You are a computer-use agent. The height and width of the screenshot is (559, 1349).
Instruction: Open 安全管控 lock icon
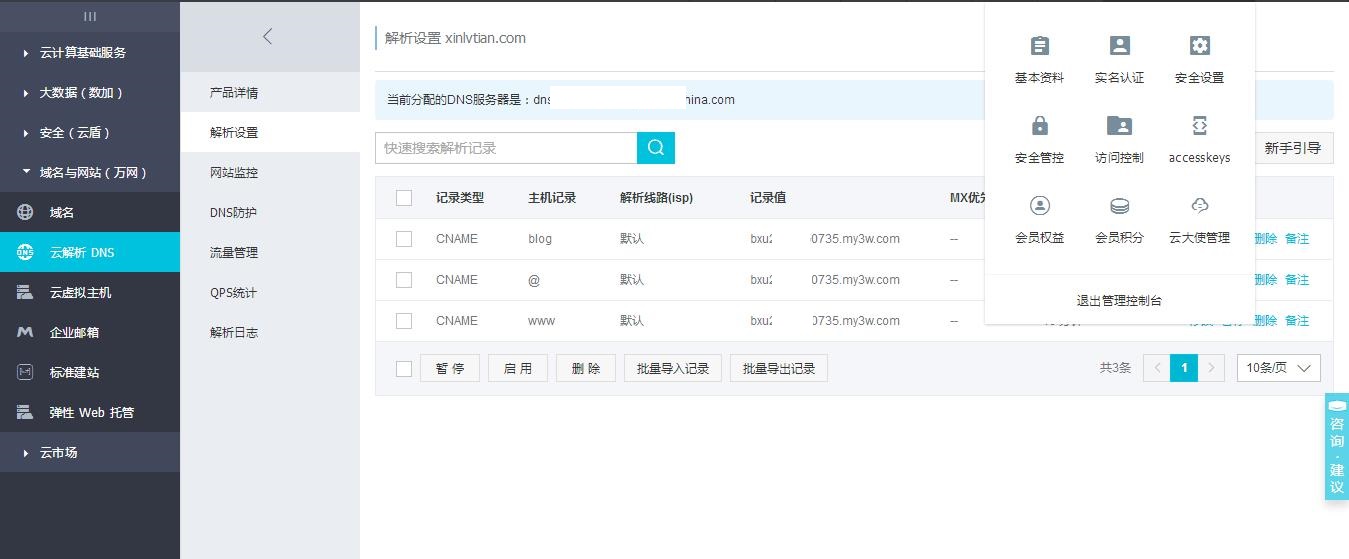[1039, 126]
